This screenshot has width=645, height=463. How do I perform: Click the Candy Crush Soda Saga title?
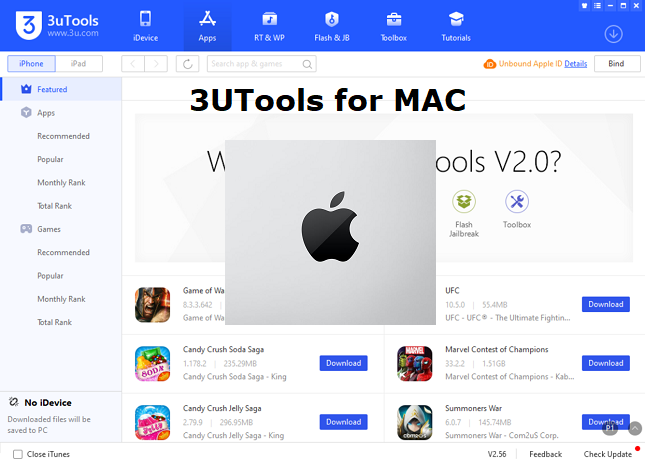[x=223, y=350]
